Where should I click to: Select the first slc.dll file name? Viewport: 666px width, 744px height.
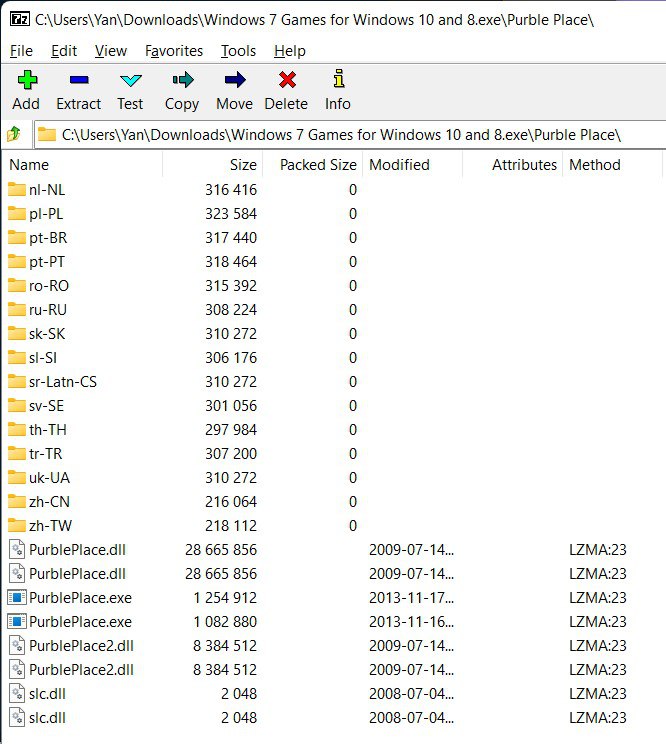coord(47,694)
